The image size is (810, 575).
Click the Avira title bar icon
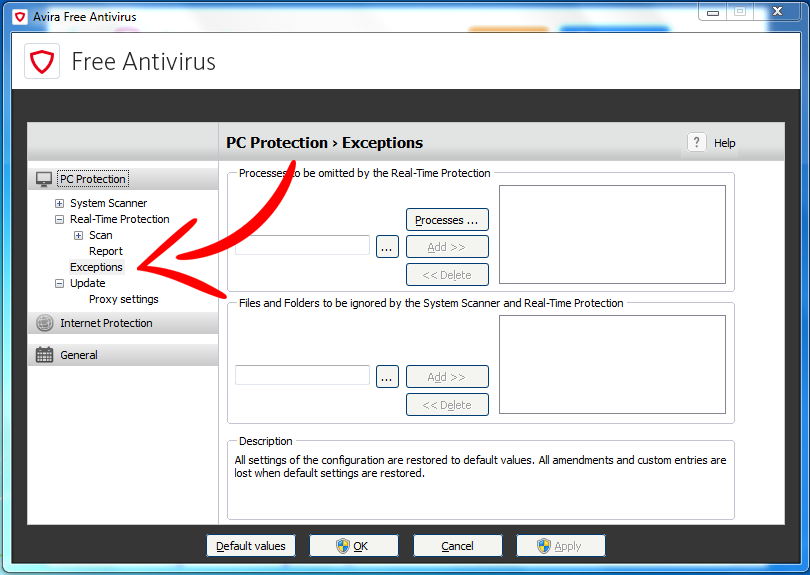point(20,17)
